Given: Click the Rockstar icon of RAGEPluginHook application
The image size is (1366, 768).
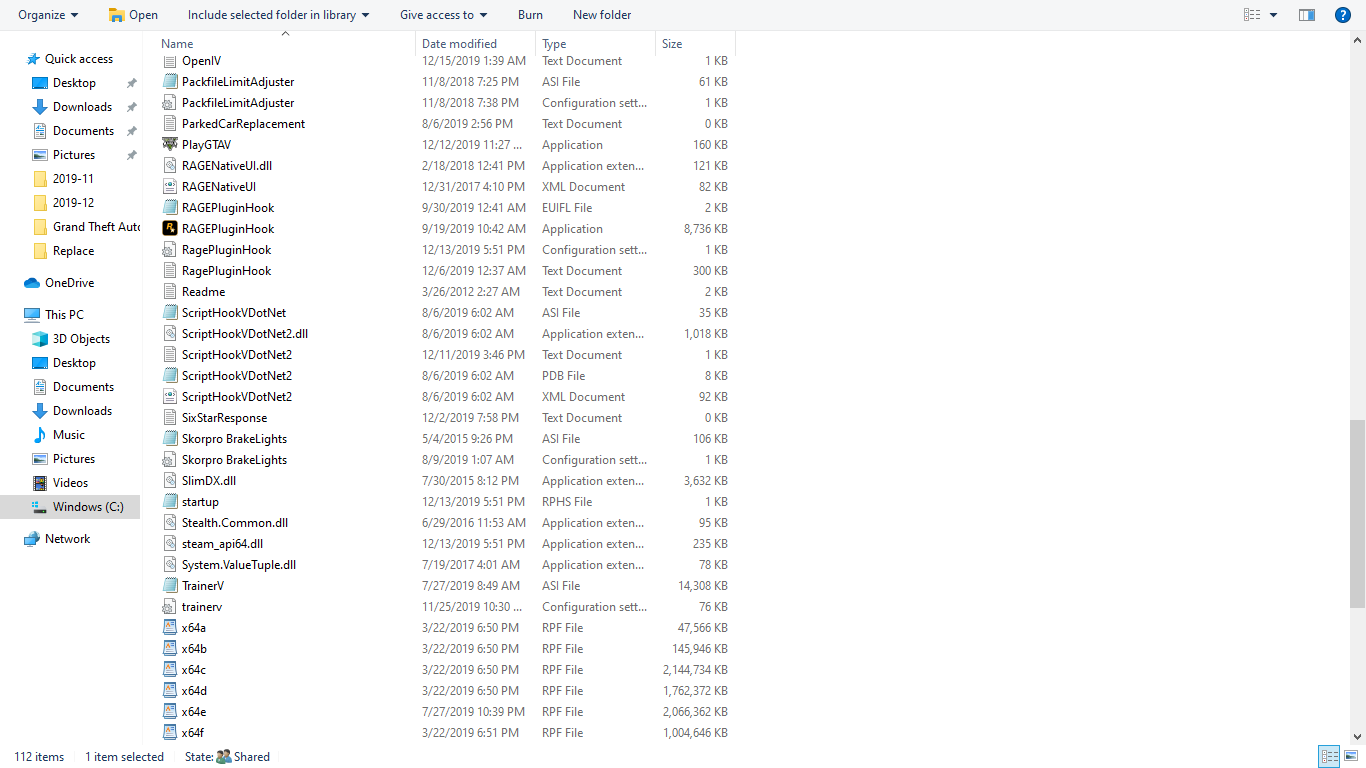Looking at the screenshot, I should coord(170,229).
